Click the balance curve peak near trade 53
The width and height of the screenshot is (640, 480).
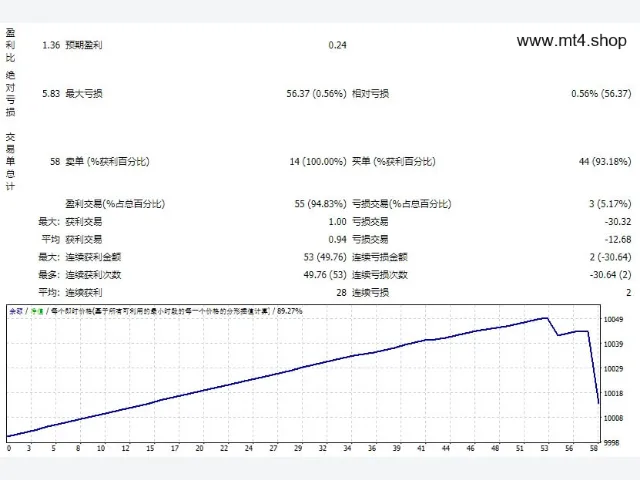click(546, 318)
